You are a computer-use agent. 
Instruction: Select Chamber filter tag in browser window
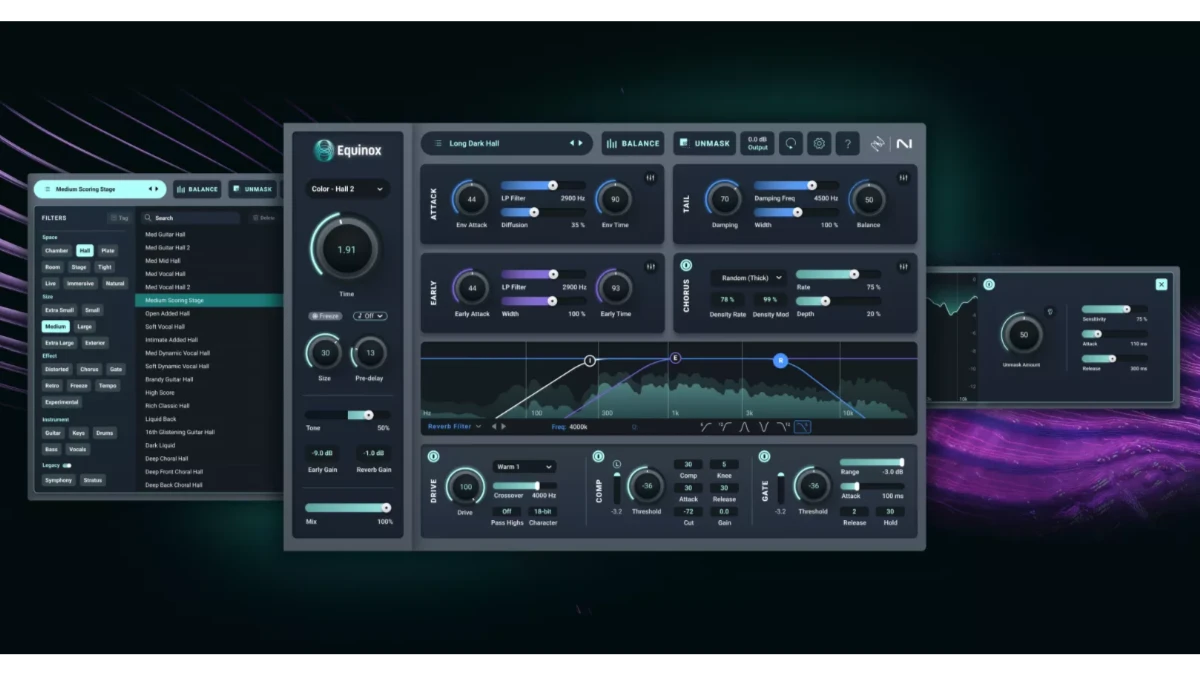click(56, 251)
